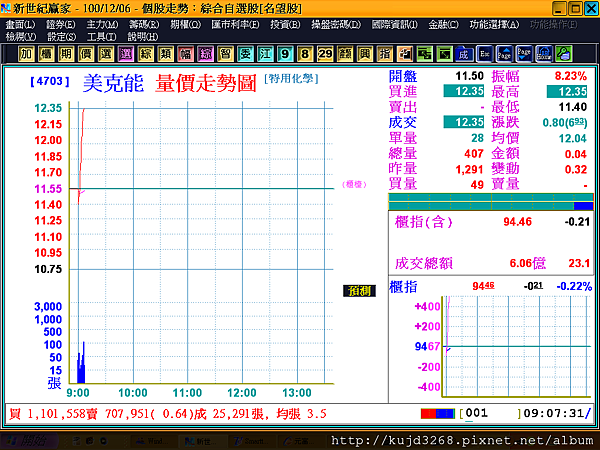
Task: Click the red 幅 toolbar icon
Action: tap(185, 54)
